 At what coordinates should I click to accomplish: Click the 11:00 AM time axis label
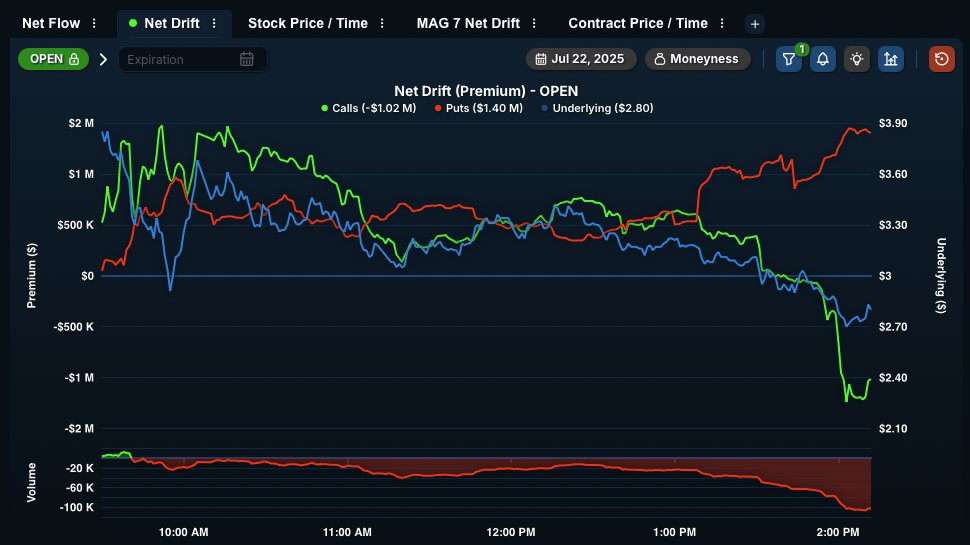(347, 532)
